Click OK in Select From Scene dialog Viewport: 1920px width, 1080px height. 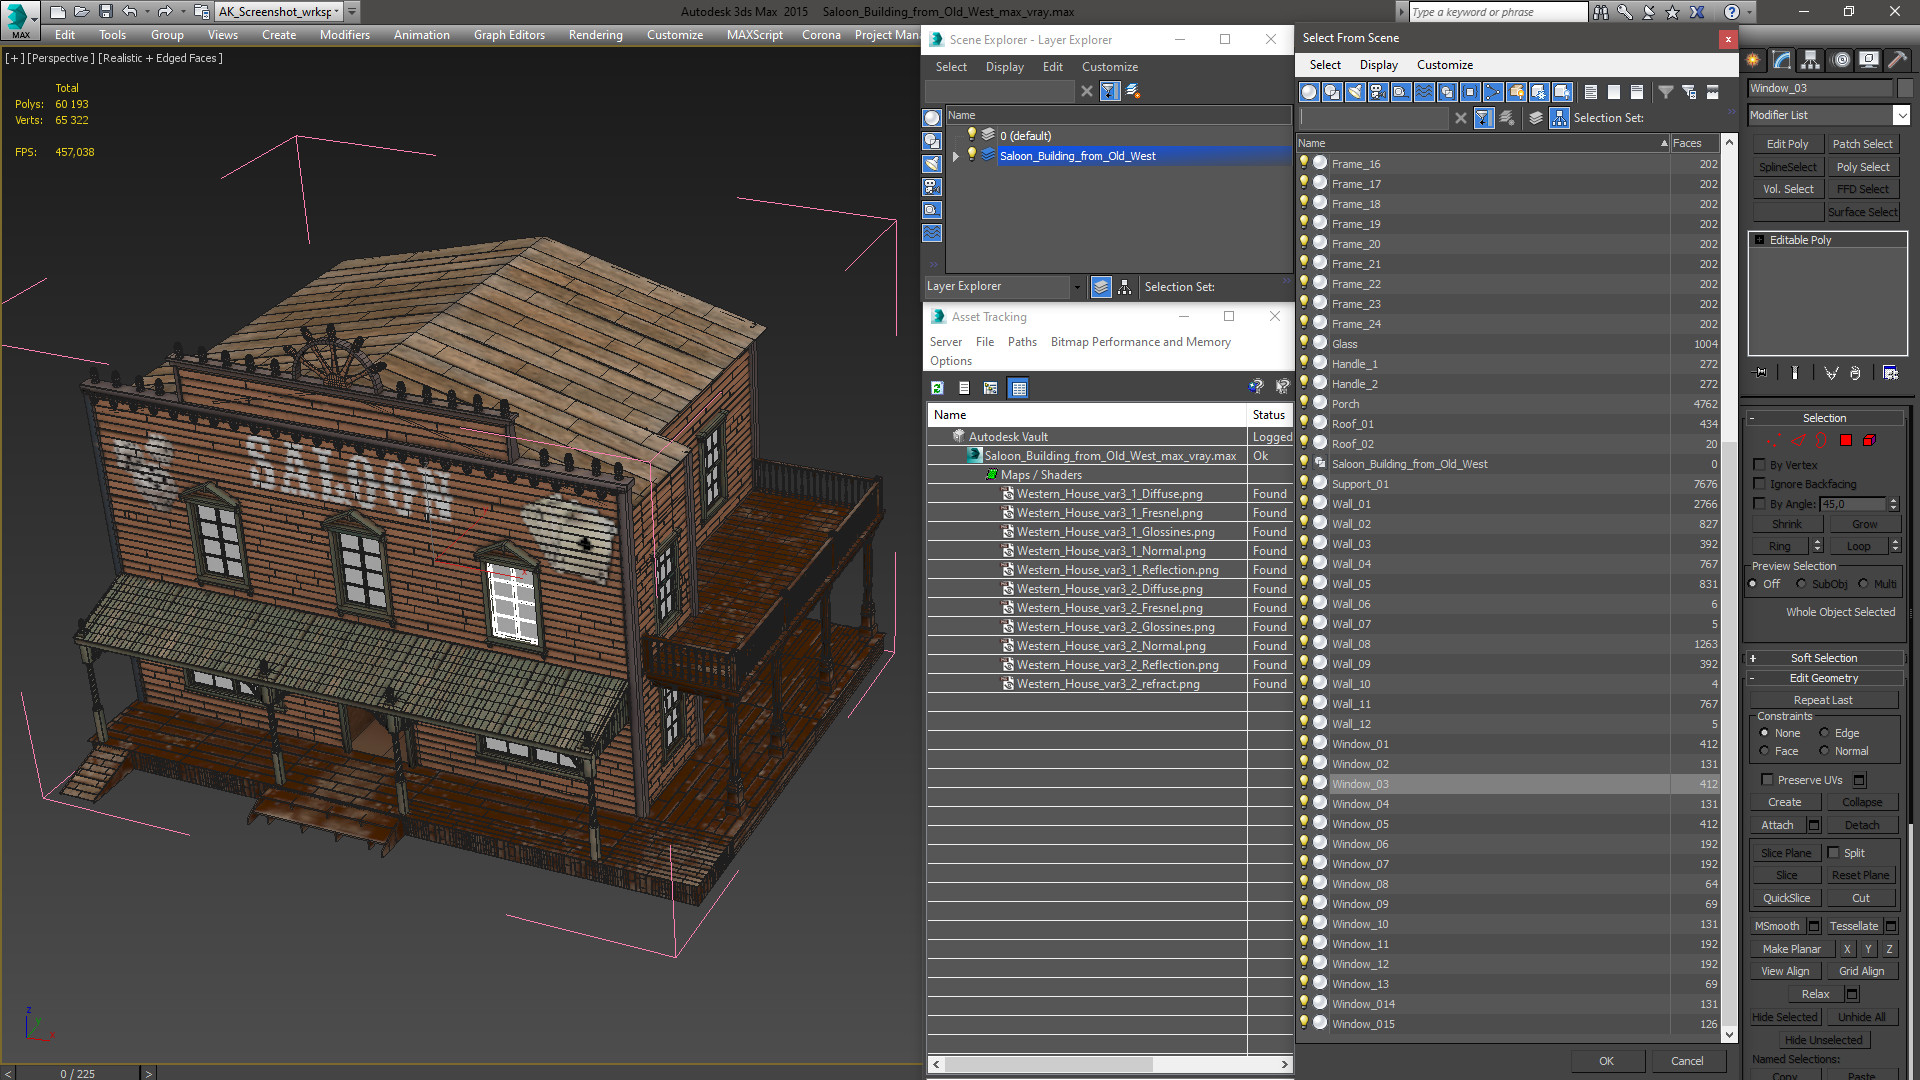[x=1606, y=1061]
